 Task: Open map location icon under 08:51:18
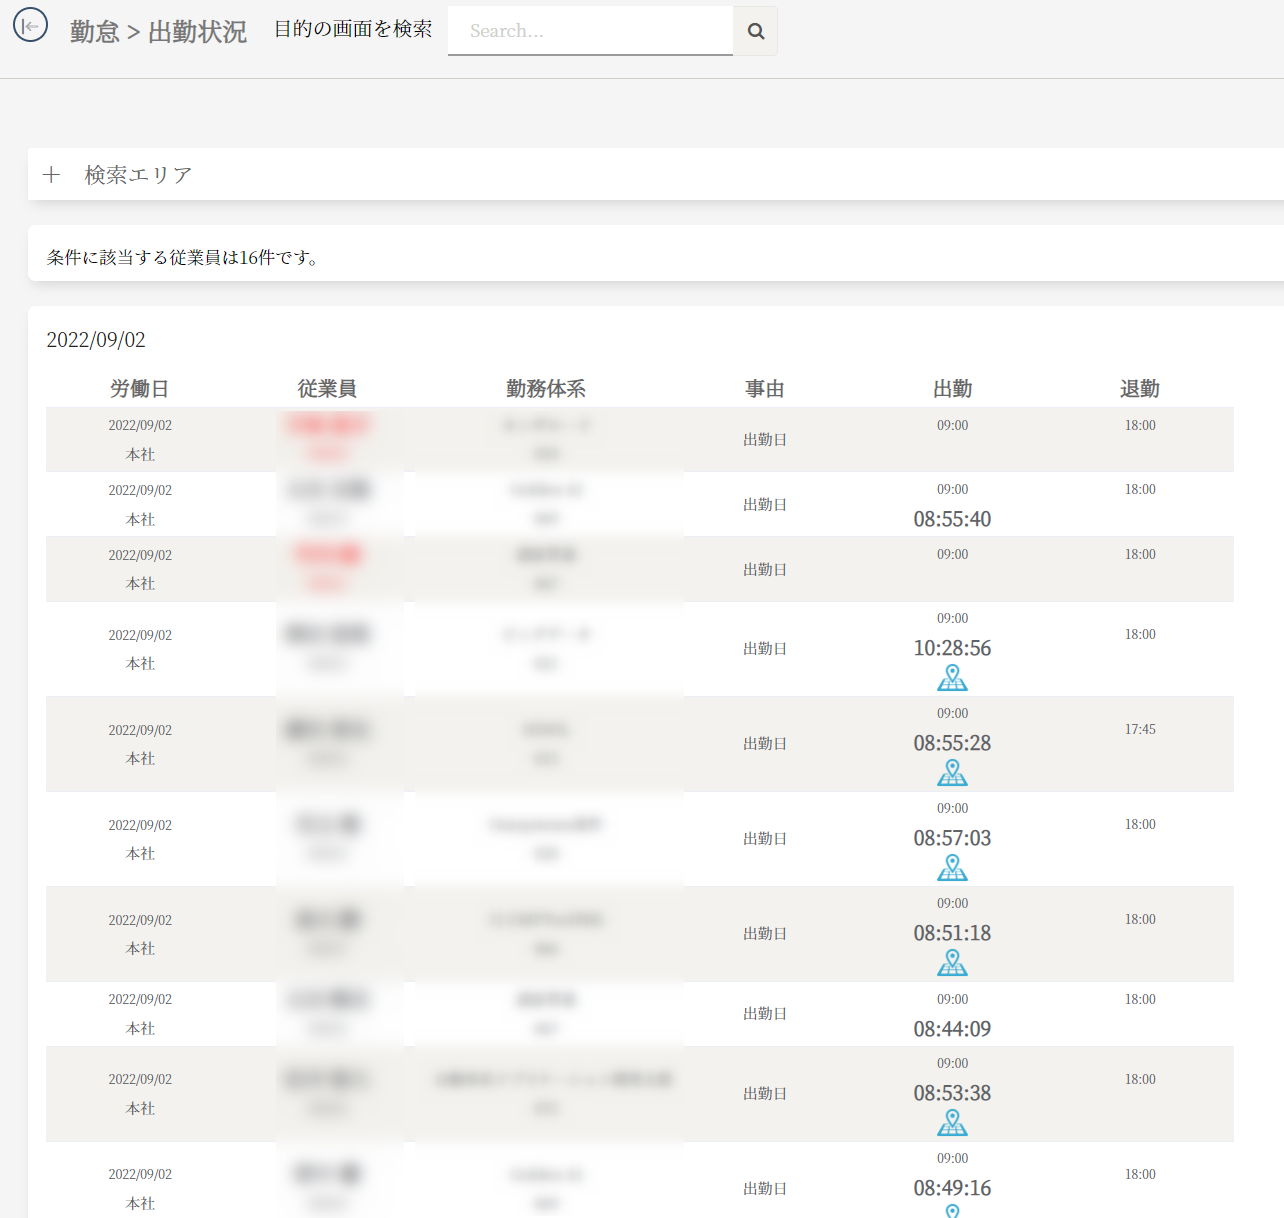[x=952, y=963]
